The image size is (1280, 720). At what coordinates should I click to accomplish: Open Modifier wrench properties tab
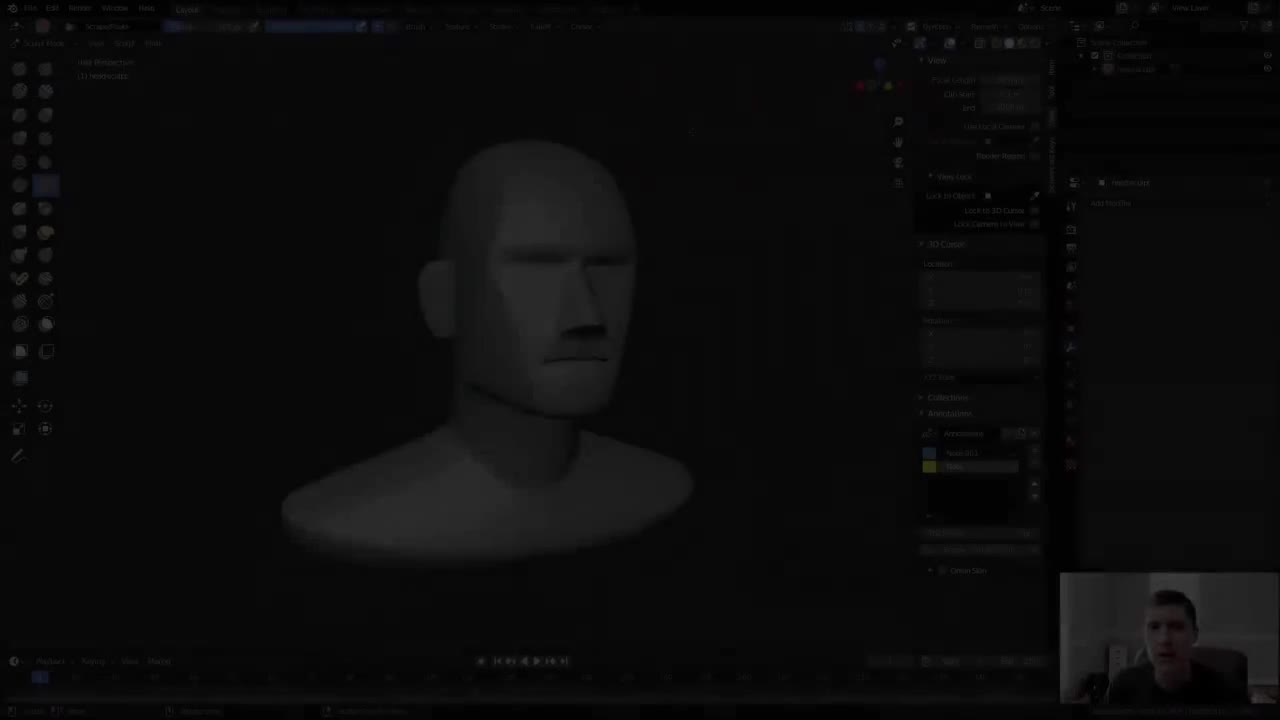point(1071,346)
